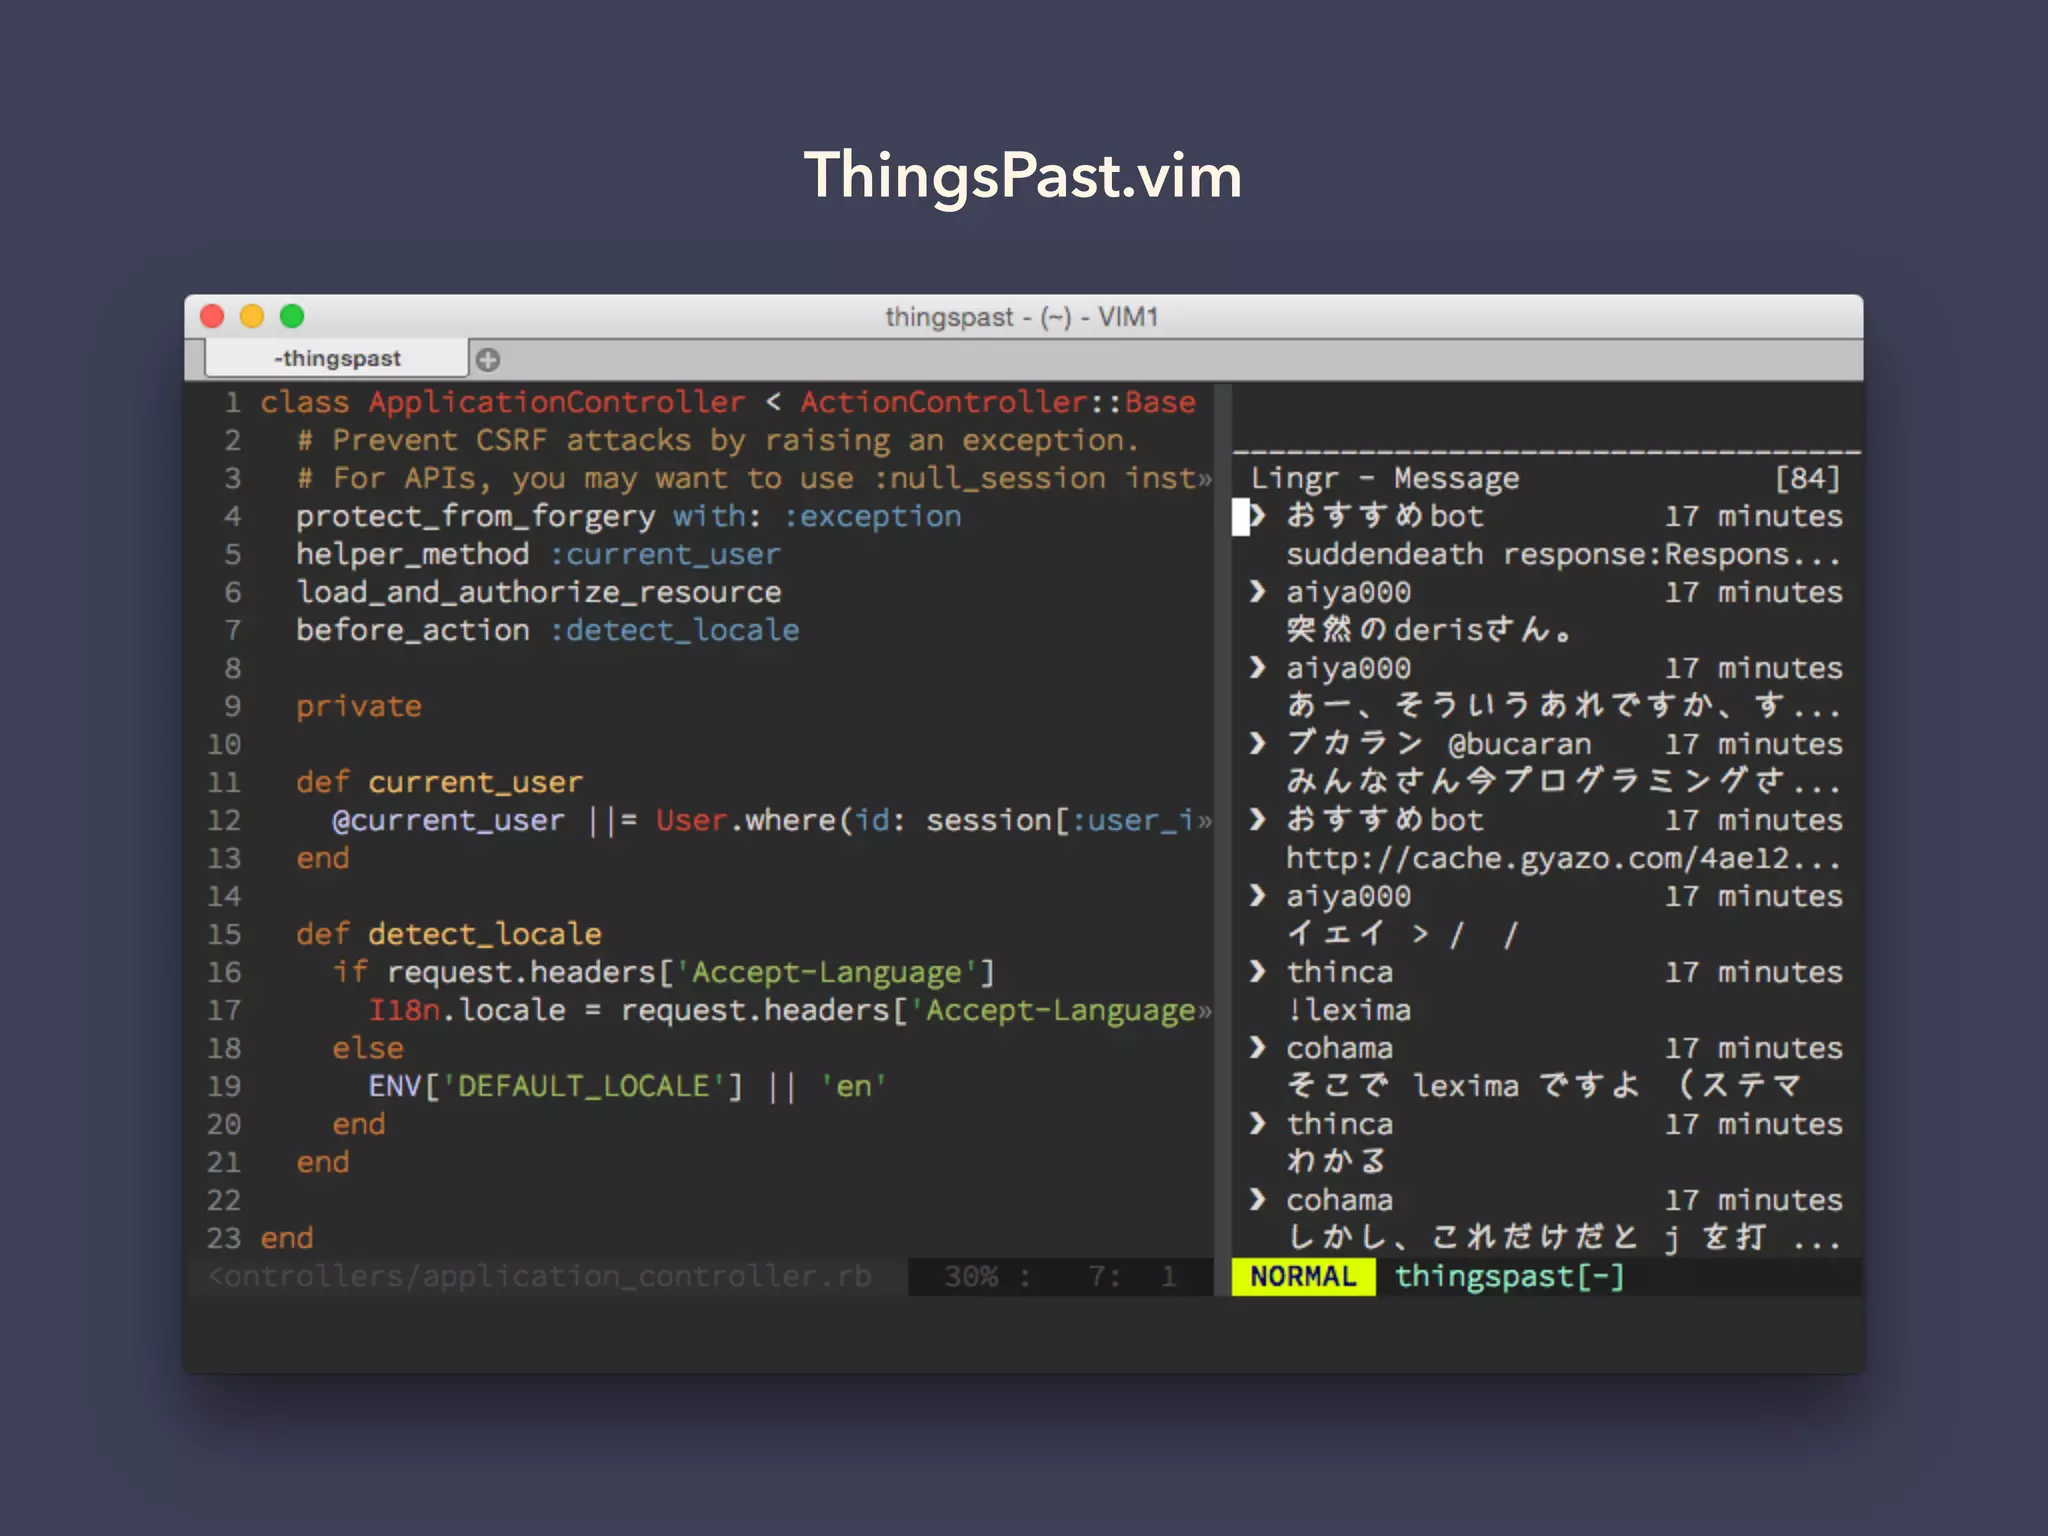Click the vertical split divider between panes
Image resolution: width=2048 pixels, height=1536 pixels.
click(1222, 840)
